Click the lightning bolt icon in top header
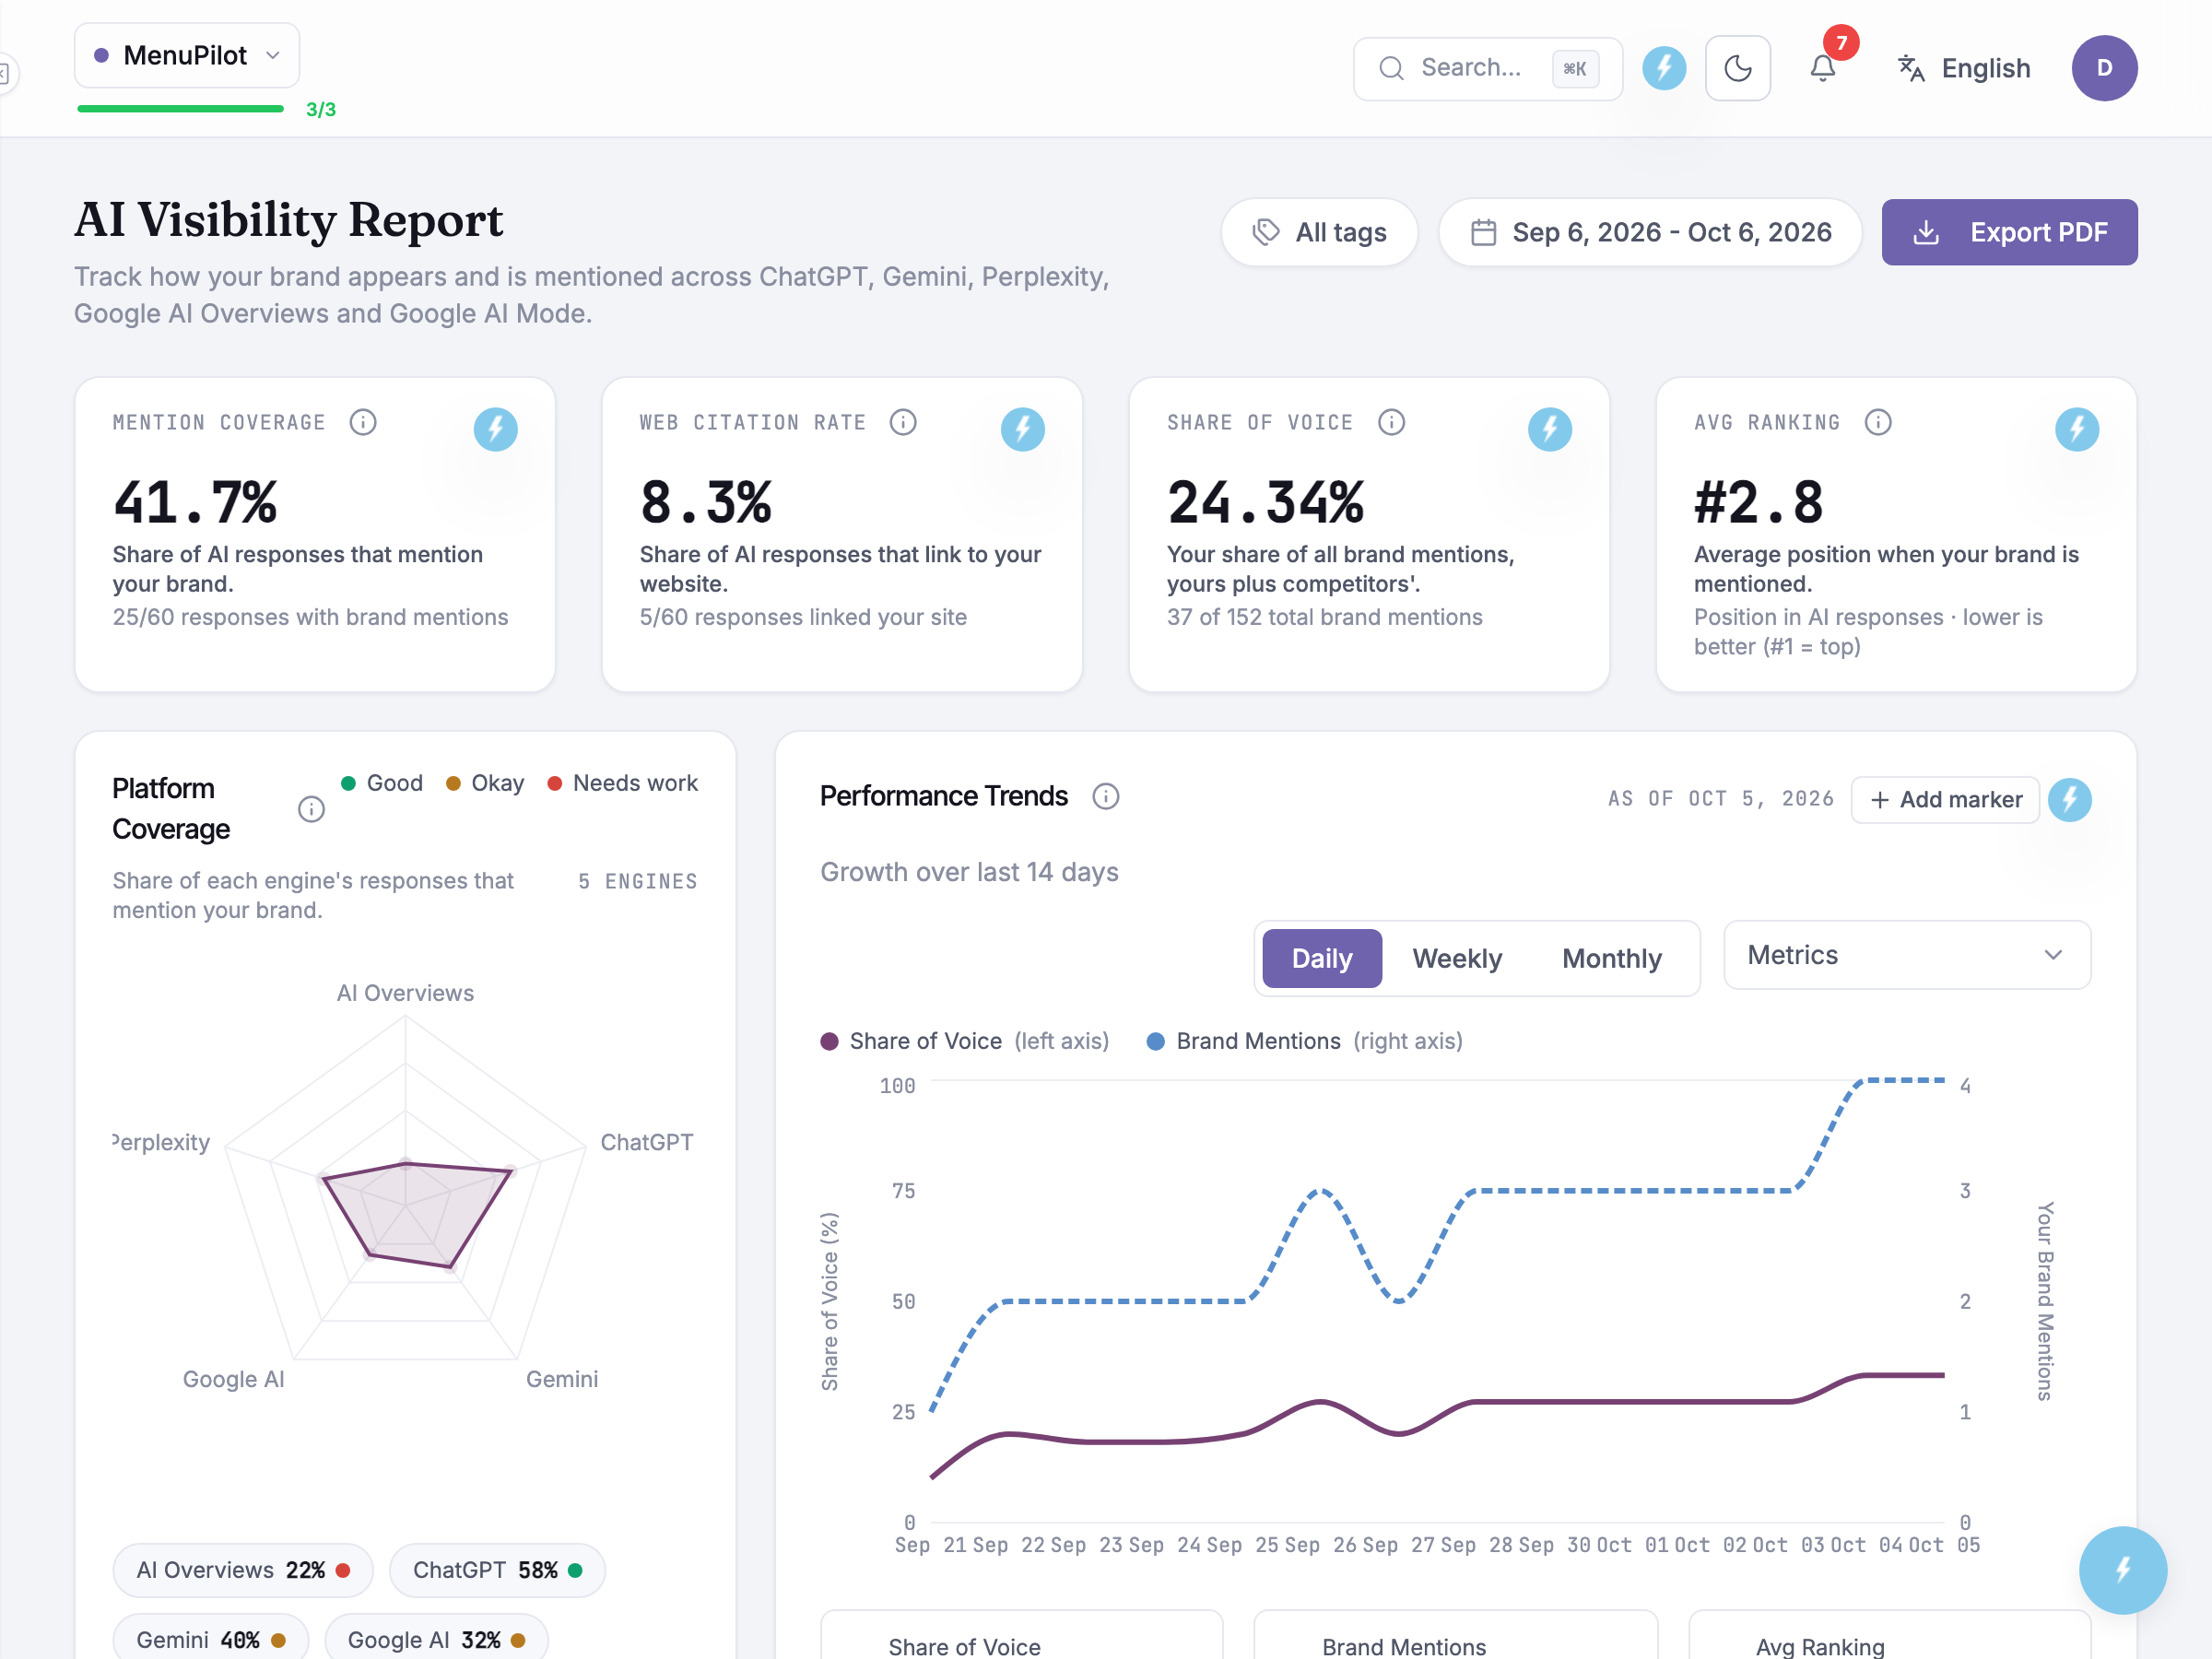The width and height of the screenshot is (2212, 1659). pos(1664,68)
